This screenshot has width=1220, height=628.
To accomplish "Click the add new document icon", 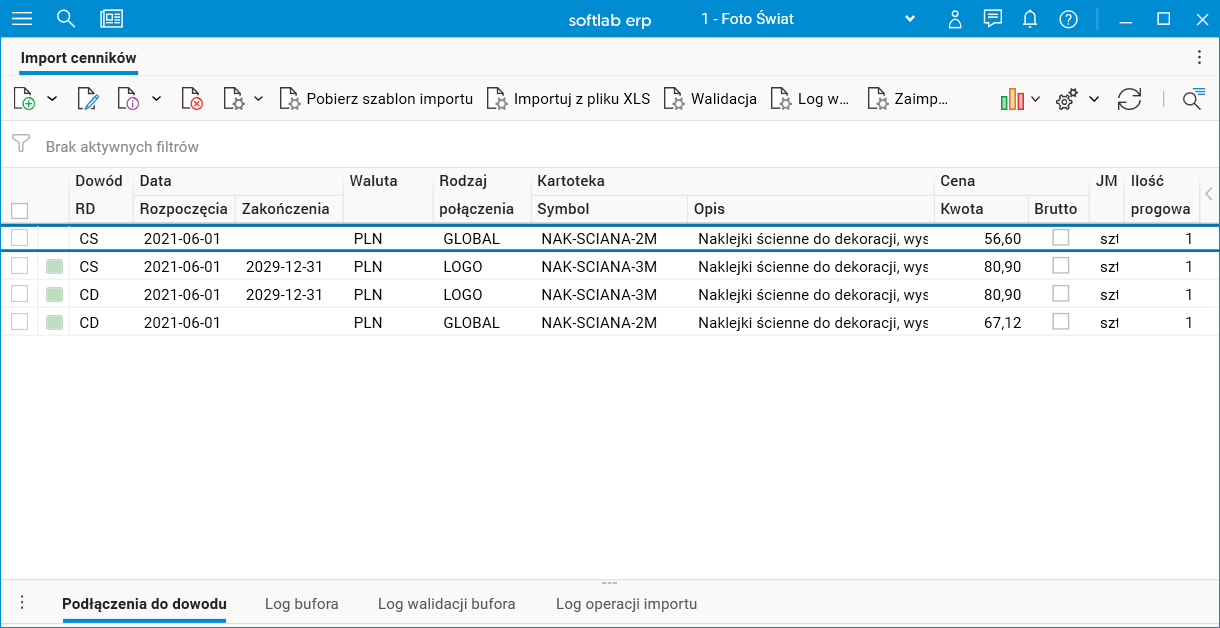I will click(x=24, y=99).
